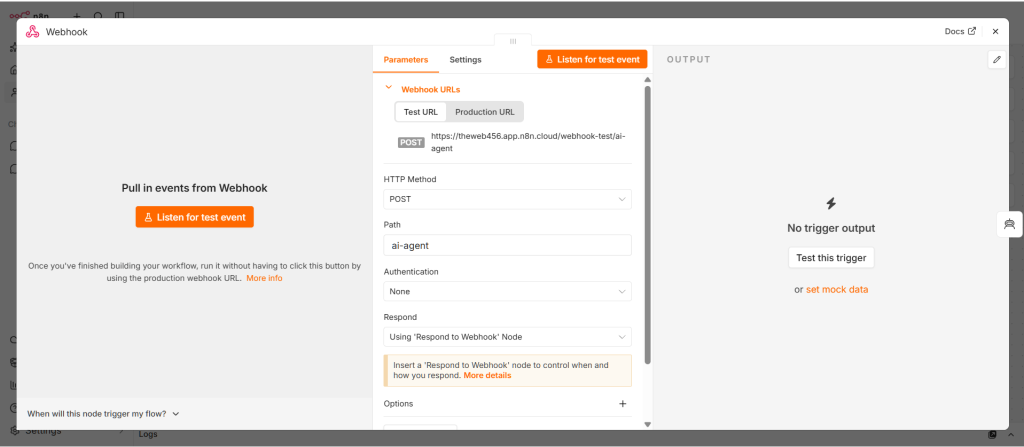
Task: Toggle sidebar icon in background n8n header
Action: pos(119,16)
